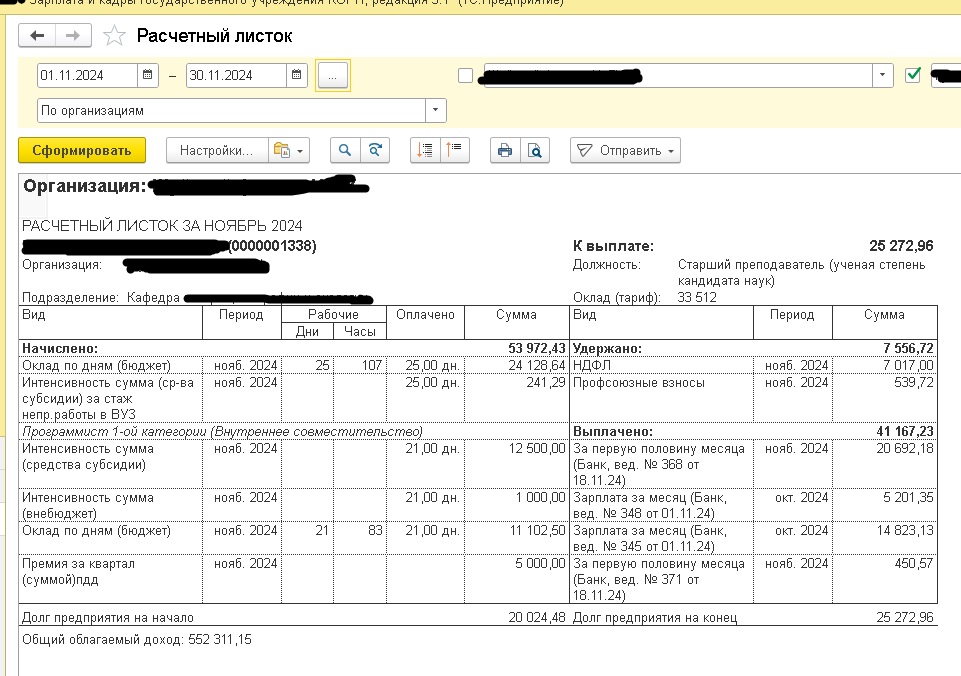Click the employee code (0000001338)
The width and height of the screenshot is (961, 676).
272,246
